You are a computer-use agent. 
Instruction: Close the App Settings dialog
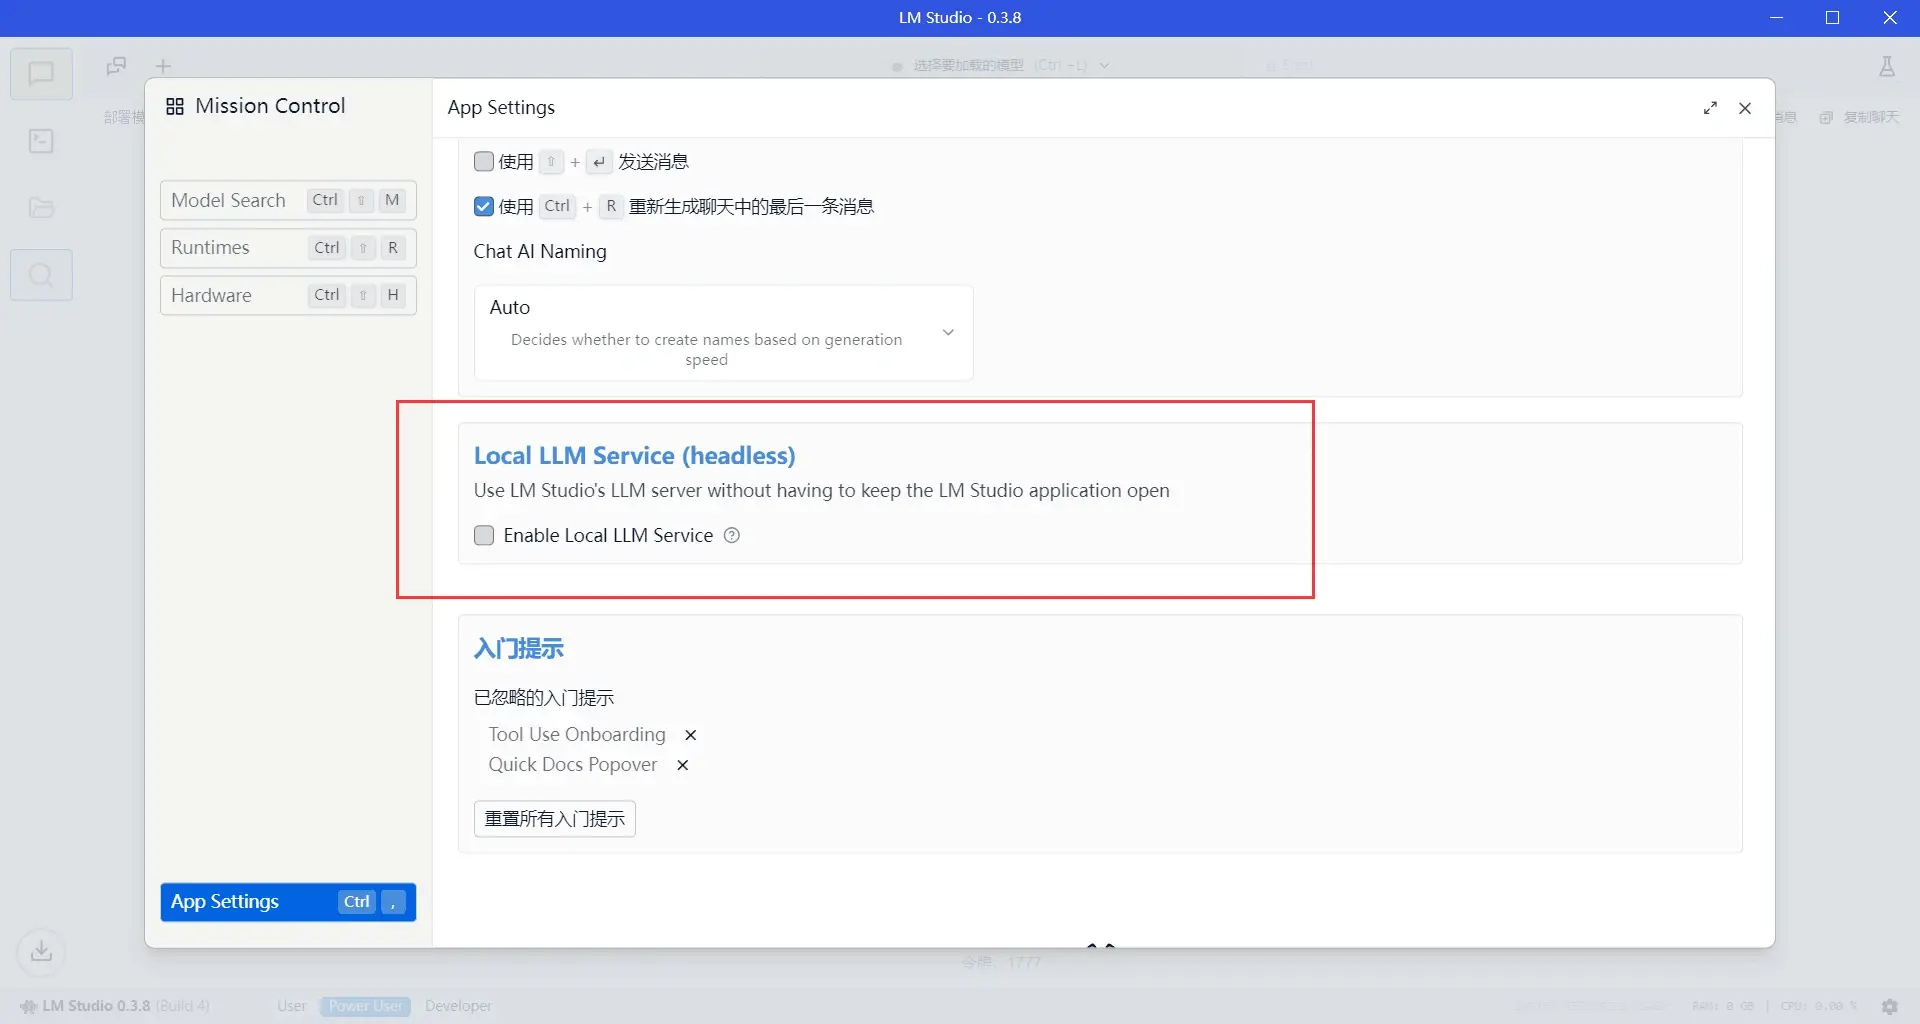click(1745, 108)
